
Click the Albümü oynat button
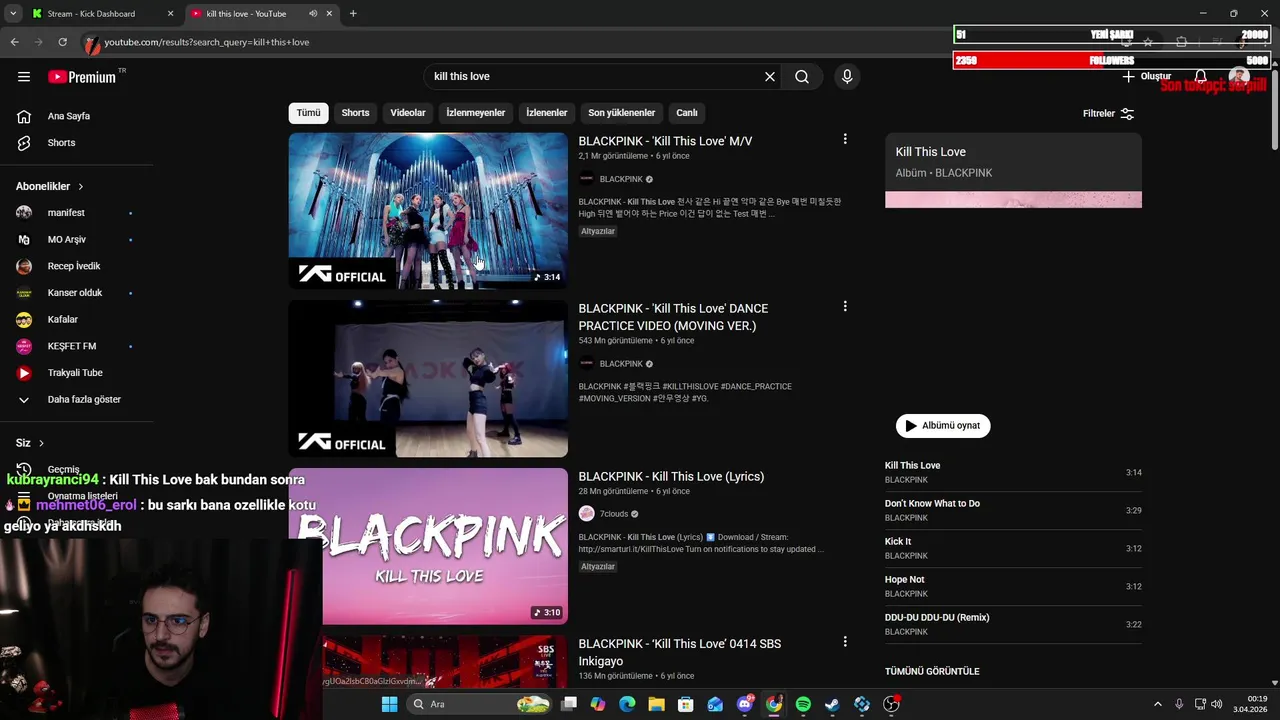[x=943, y=426]
